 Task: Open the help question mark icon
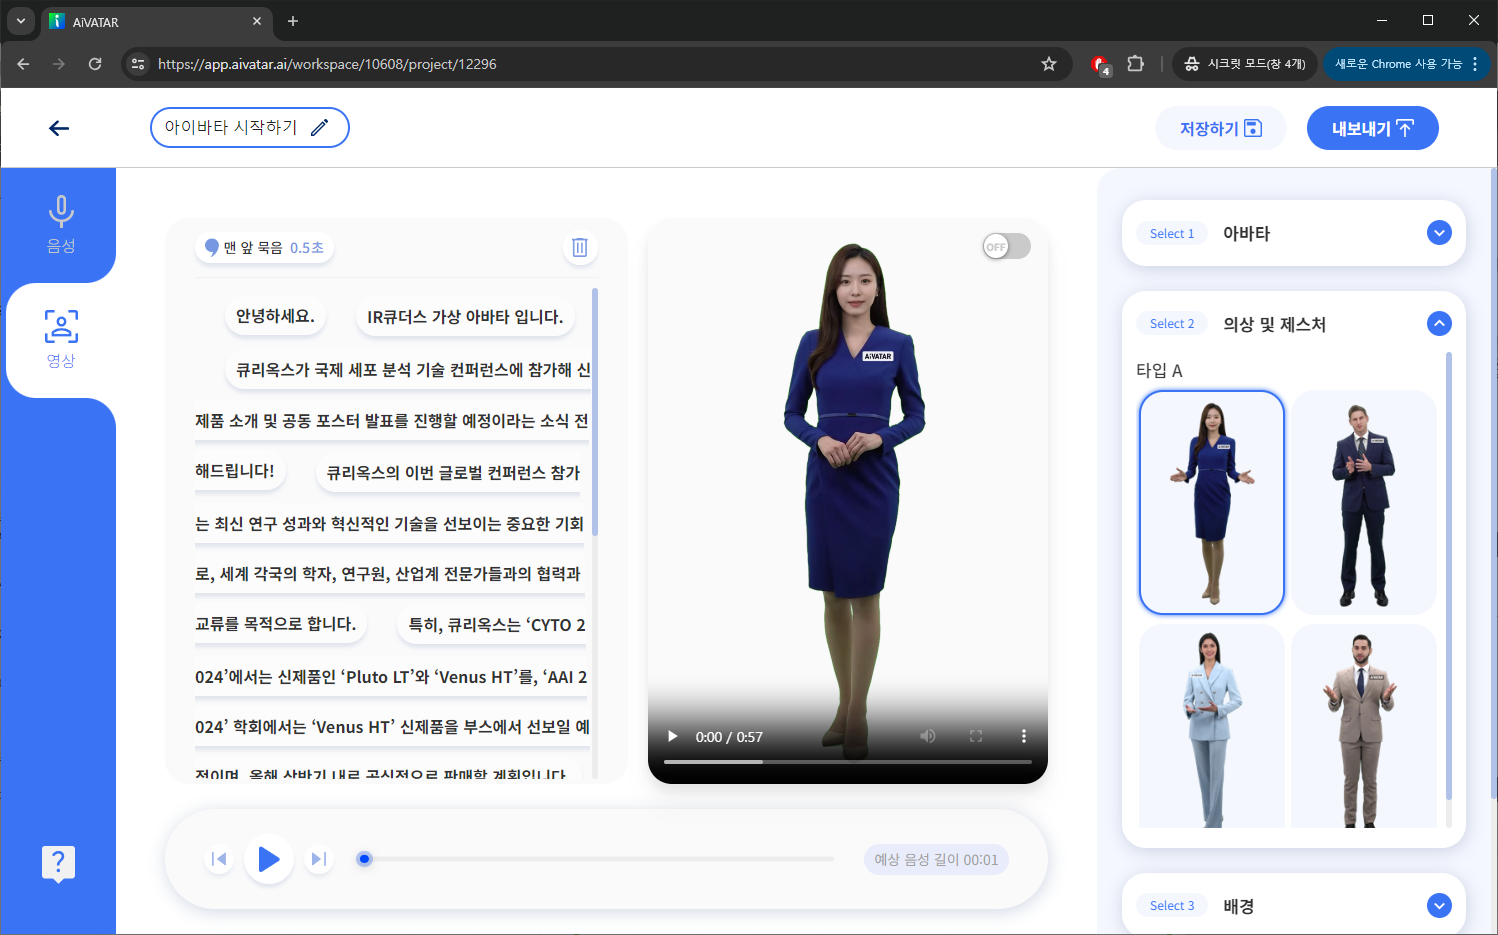[58, 863]
